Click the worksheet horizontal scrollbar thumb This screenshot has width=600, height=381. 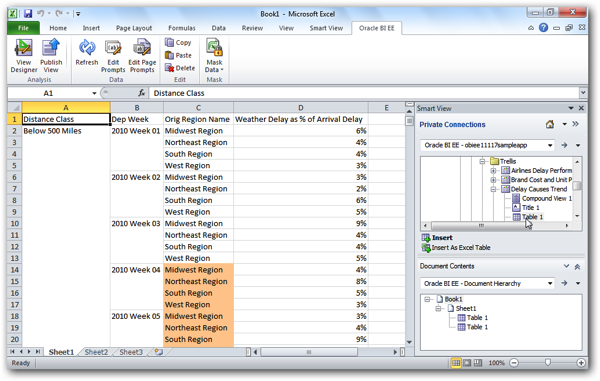(x=309, y=352)
